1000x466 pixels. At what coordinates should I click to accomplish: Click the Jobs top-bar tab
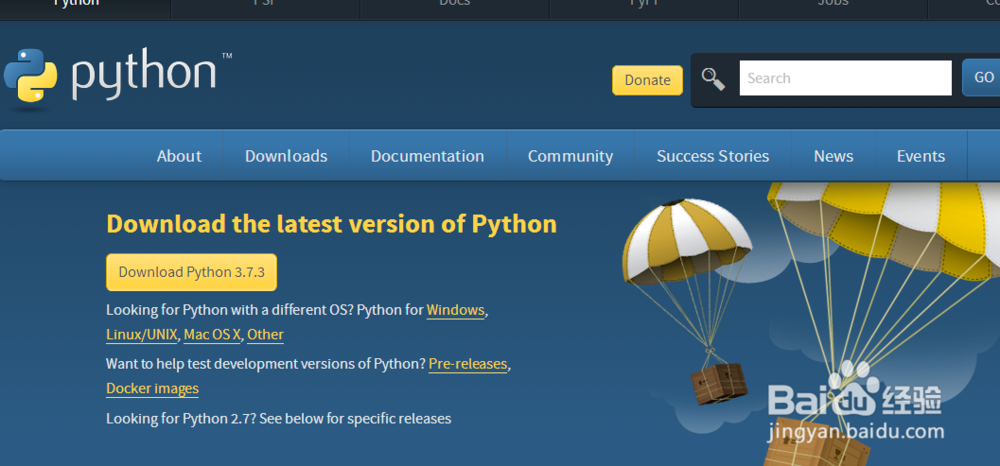tap(833, 5)
